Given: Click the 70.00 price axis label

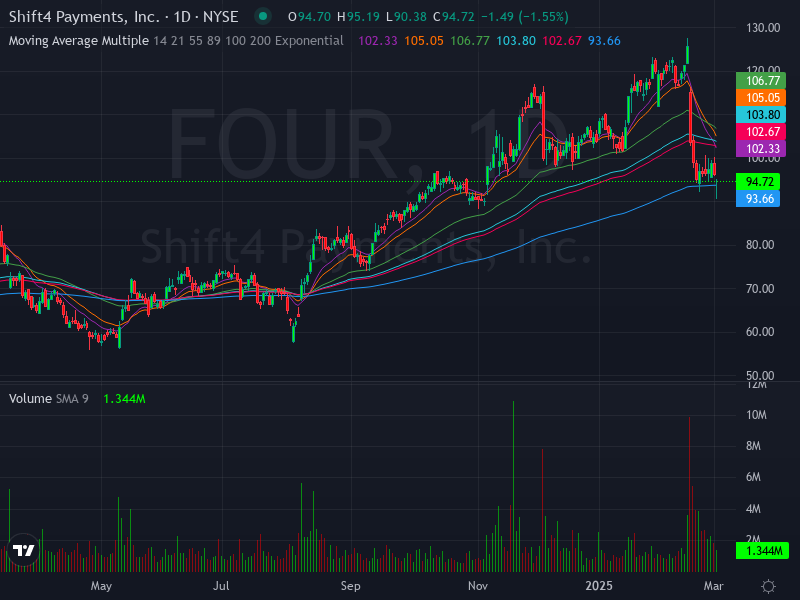Looking at the screenshot, I should pyautogui.click(x=760, y=289).
